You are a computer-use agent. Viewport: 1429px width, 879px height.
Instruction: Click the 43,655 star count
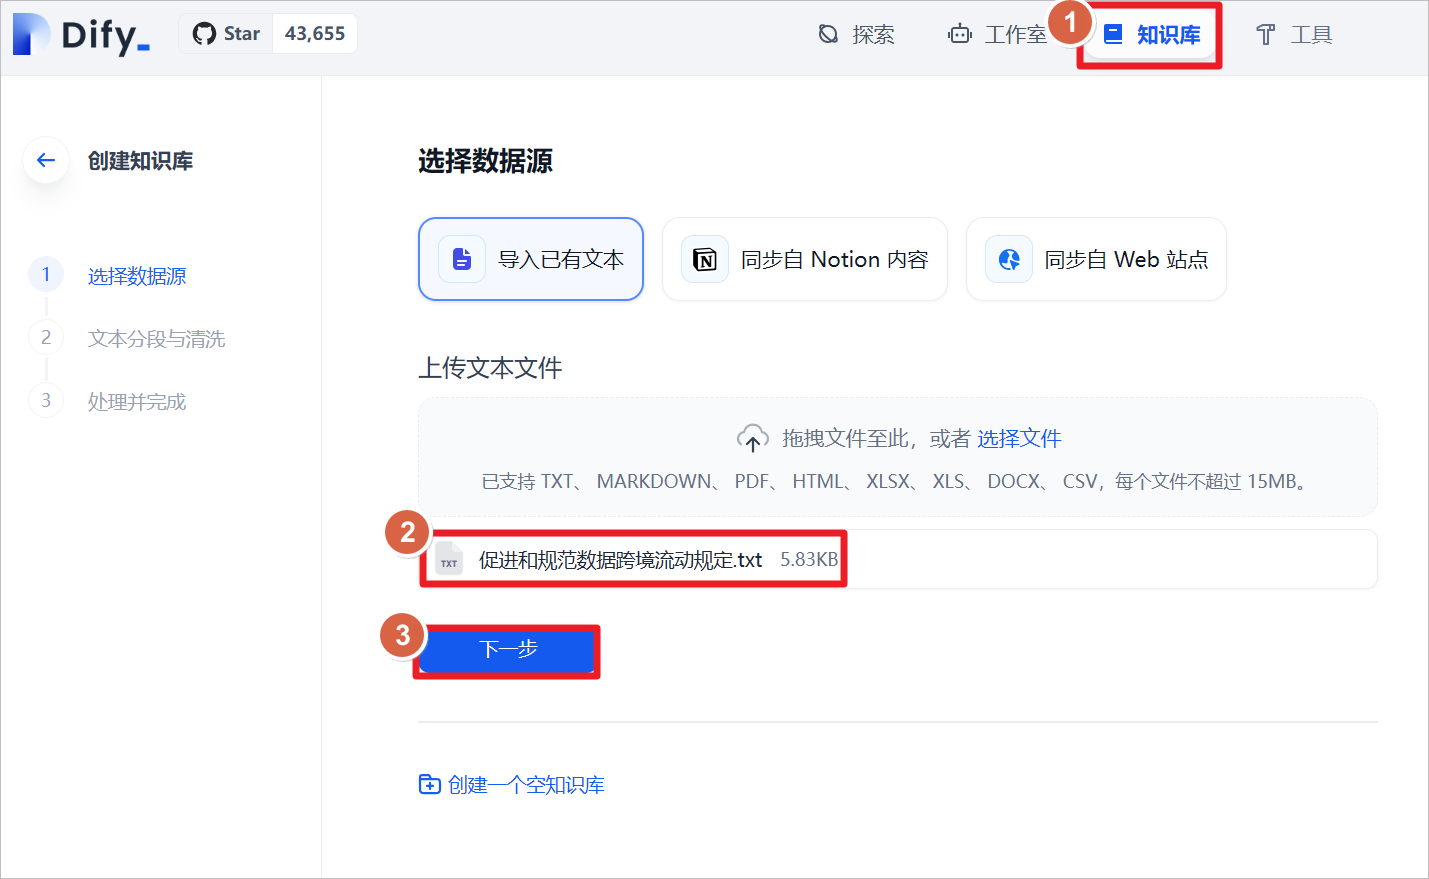pyautogui.click(x=315, y=34)
